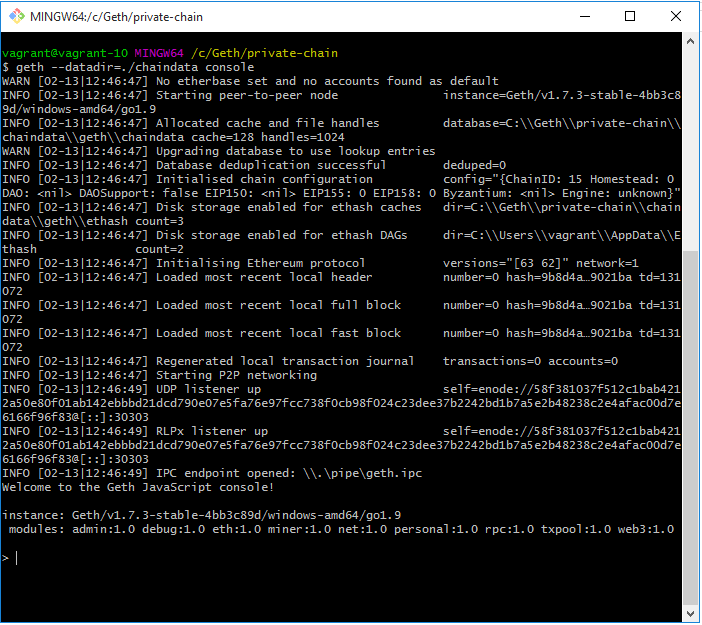Click the '/c/Geth/private-chain' path in the prompt
The width and height of the screenshot is (702, 625).
point(265,53)
